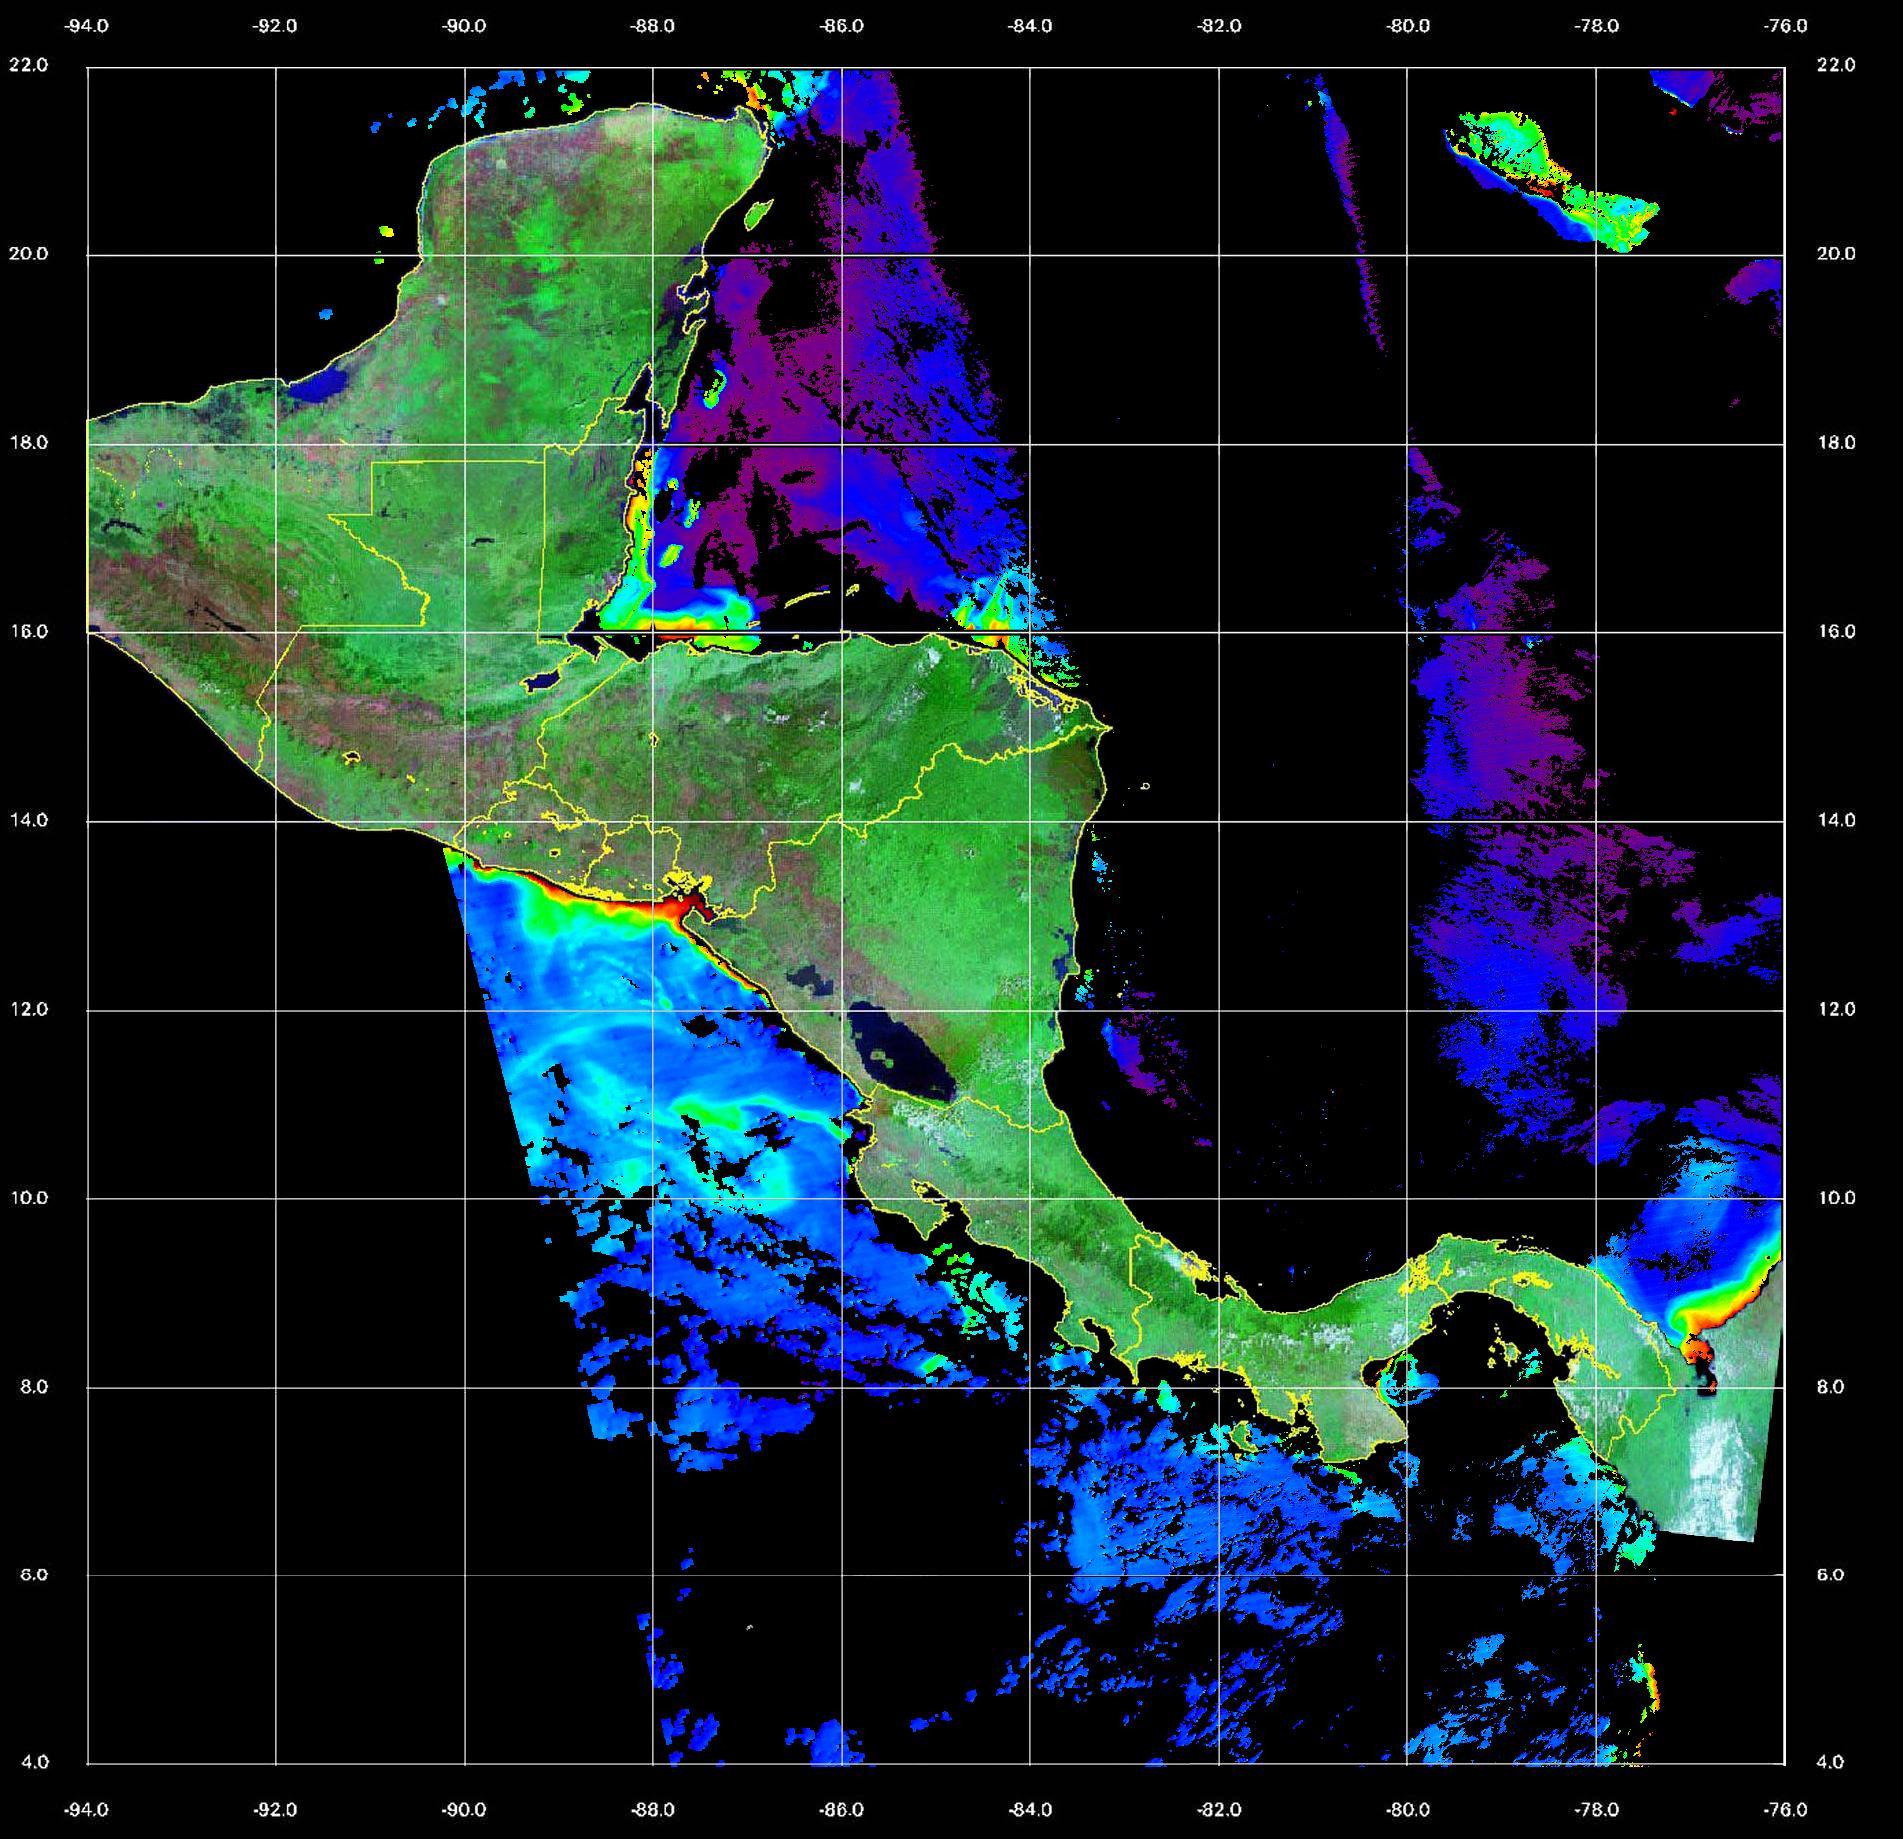Click the -94.0 longitude label on top axis
Viewport: 1903px width, 1839px height.
pyautogui.click(x=86, y=26)
